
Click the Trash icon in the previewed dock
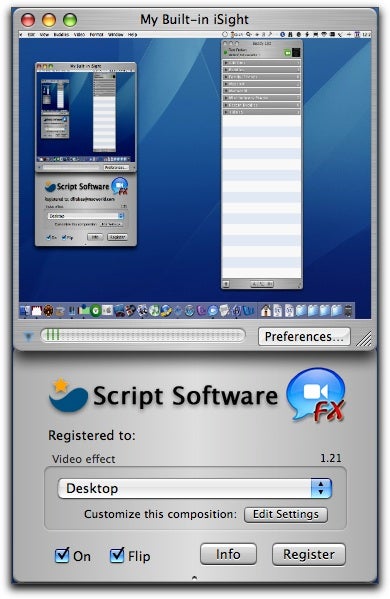[x=348, y=311]
